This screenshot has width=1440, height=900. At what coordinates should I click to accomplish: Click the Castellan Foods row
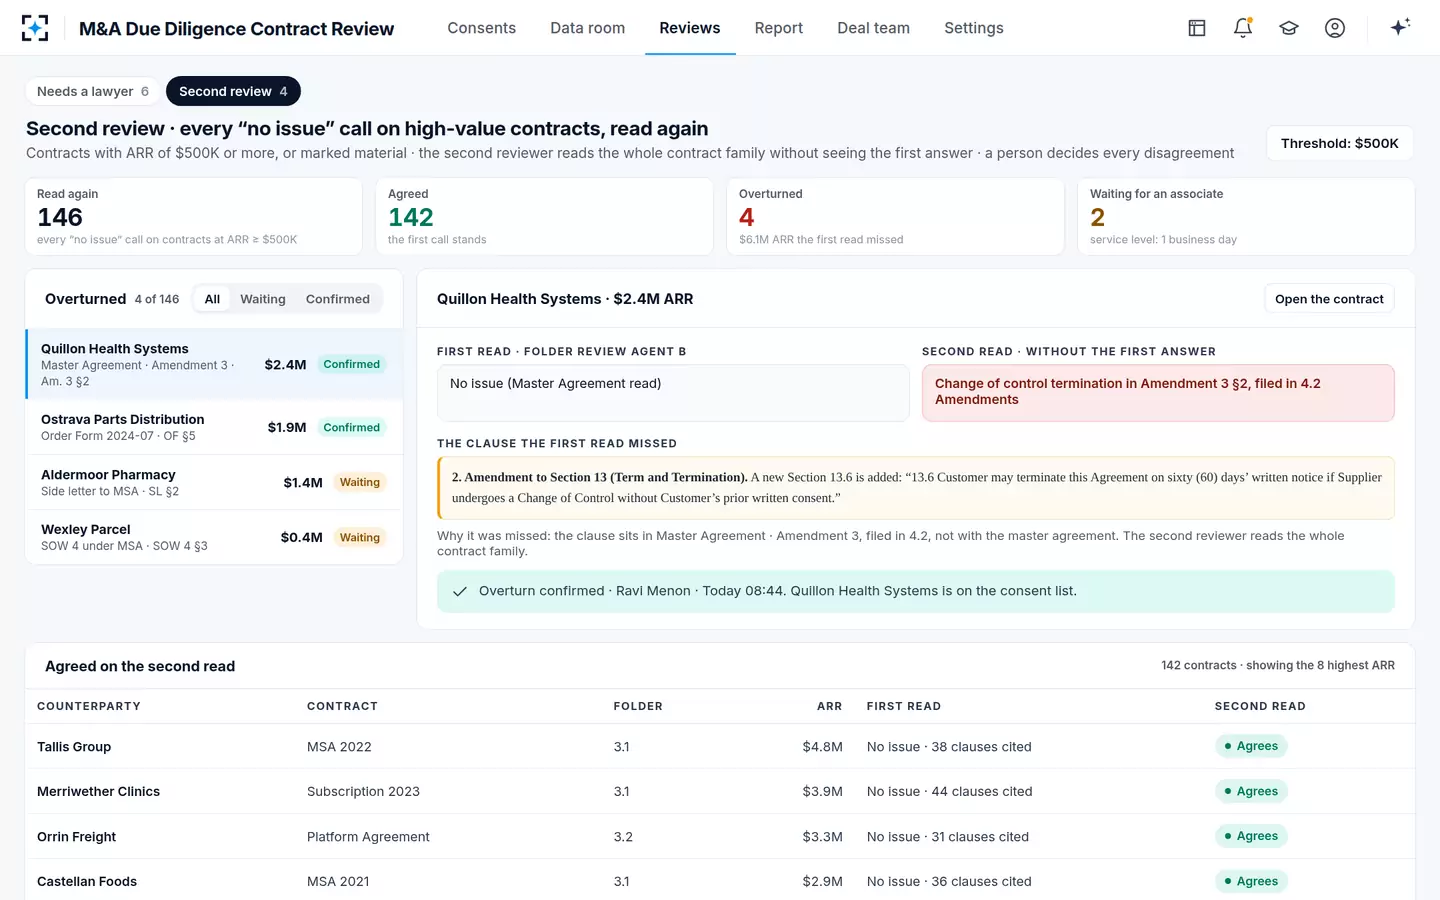click(720, 881)
